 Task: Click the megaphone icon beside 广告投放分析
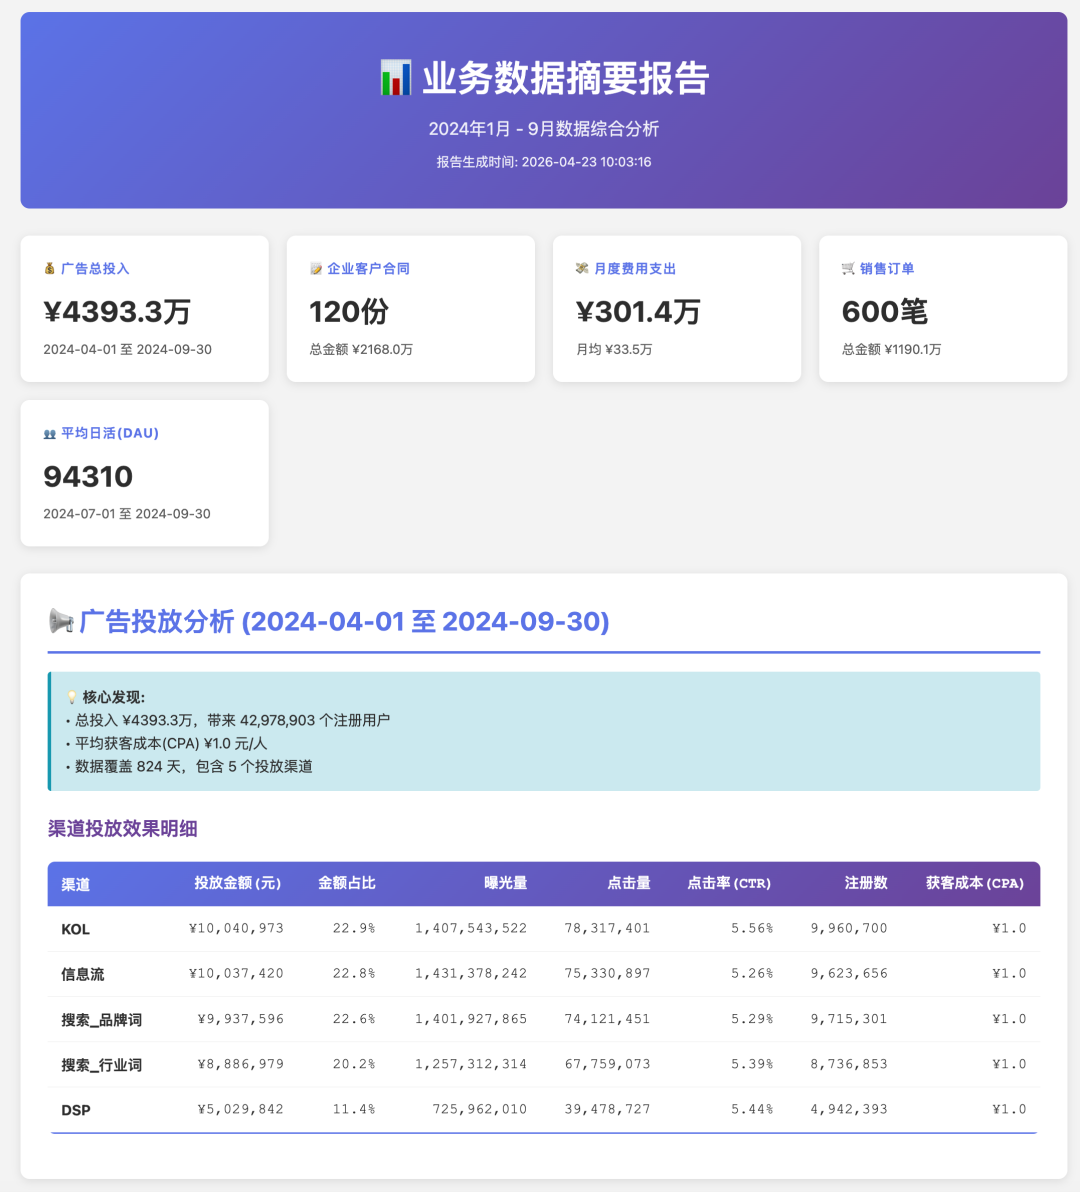point(61,622)
